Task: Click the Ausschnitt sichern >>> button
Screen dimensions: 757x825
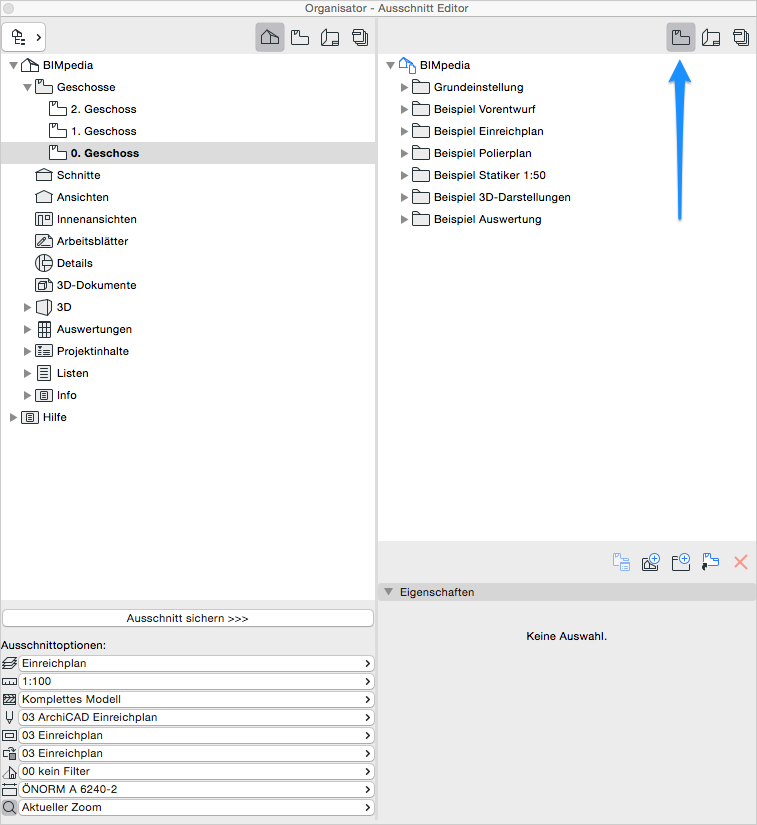Action: pyautogui.click(x=188, y=618)
